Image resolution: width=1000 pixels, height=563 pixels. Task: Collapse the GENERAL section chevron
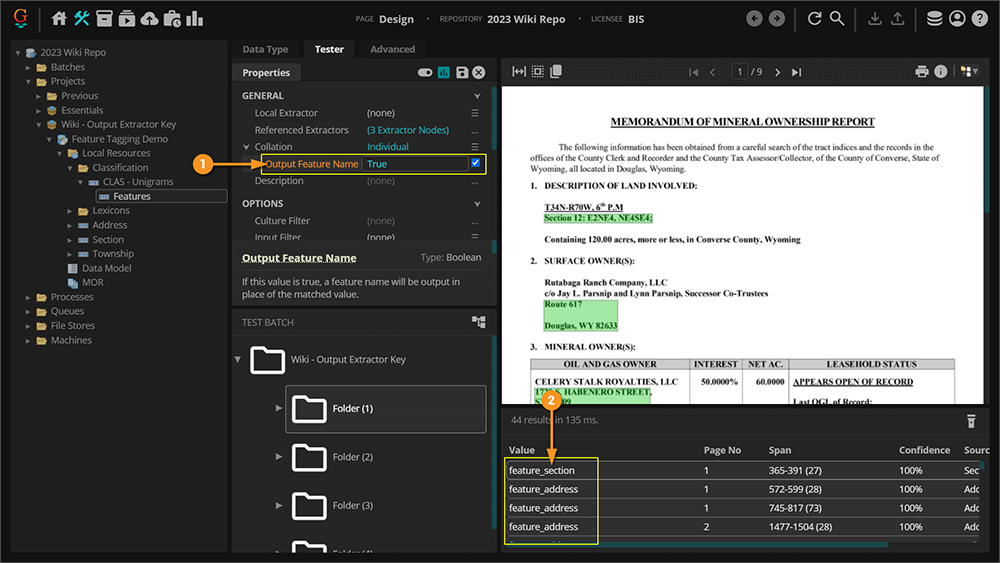tap(476, 96)
